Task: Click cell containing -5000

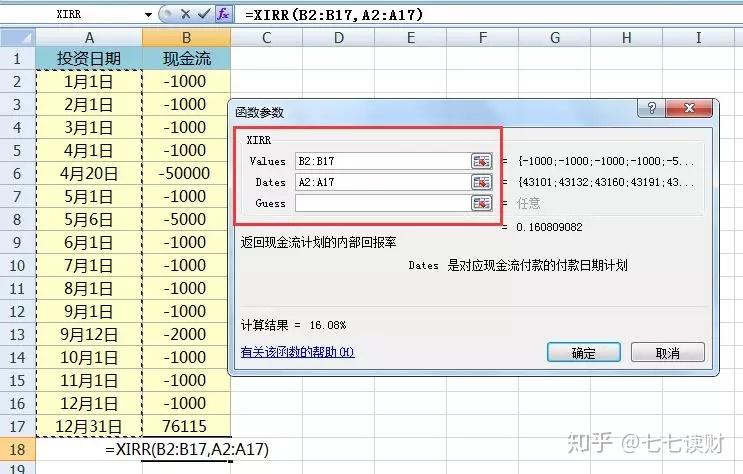Action: [x=186, y=219]
